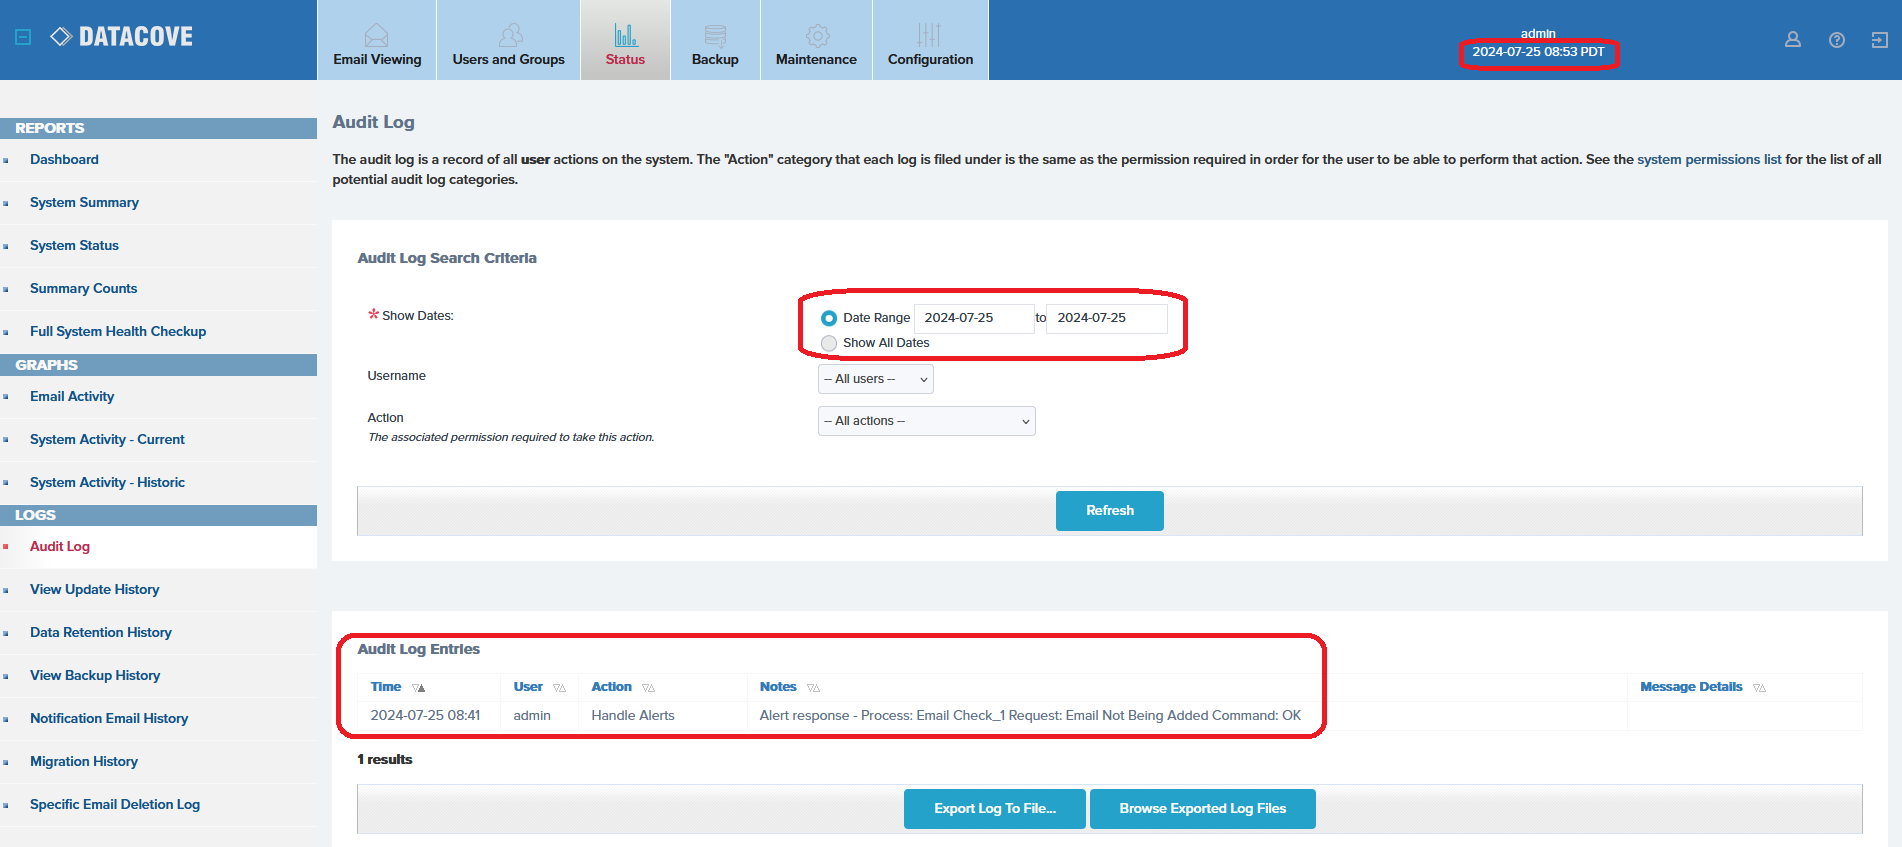
Task: Click the help question mark icon
Action: [x=1836, y=40]
